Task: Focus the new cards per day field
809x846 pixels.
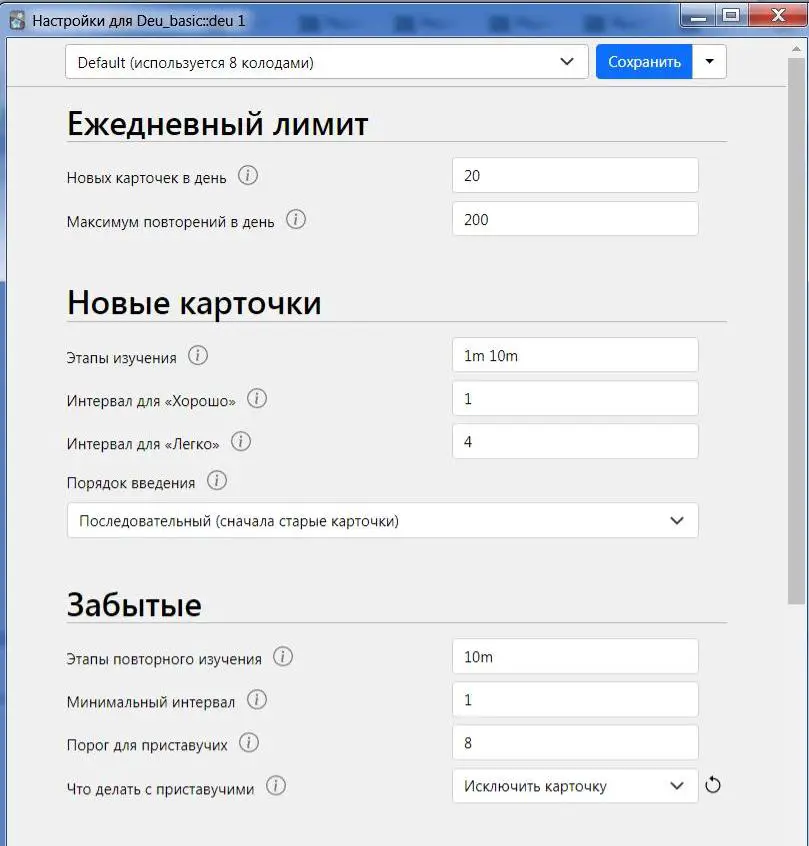Action: (x=575, y=175)
